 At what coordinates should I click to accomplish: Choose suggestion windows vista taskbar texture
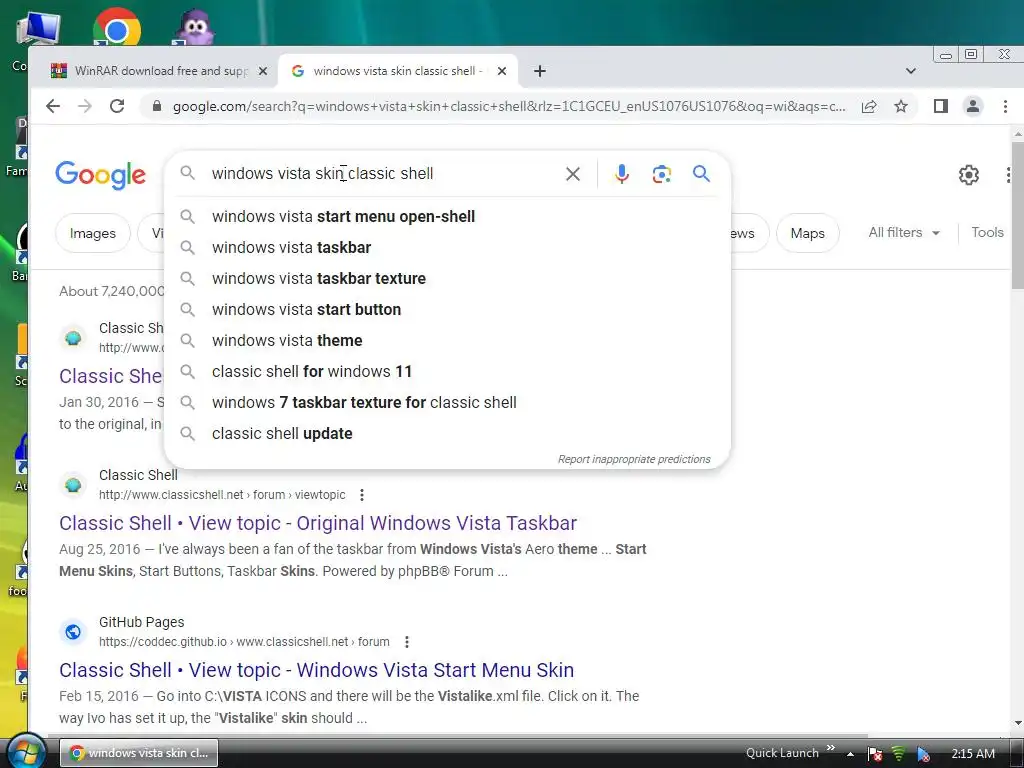coord(447,278)
